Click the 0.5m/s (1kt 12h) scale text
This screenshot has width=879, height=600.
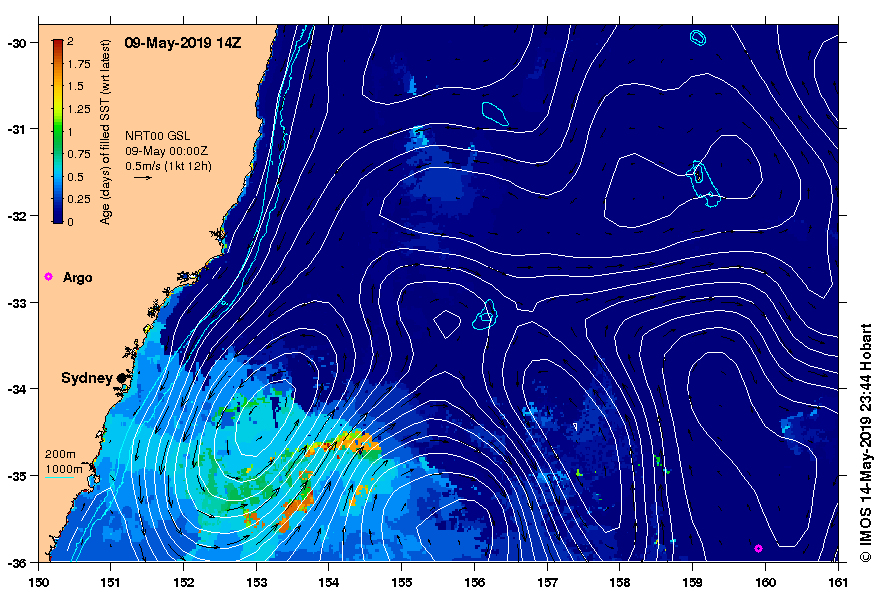pyautogui.click(x=168, y=166)
